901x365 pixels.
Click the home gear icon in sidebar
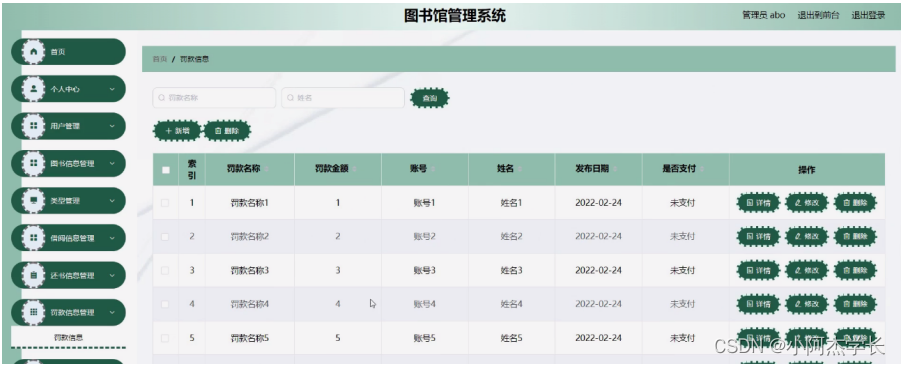click(x=33, y=52)
